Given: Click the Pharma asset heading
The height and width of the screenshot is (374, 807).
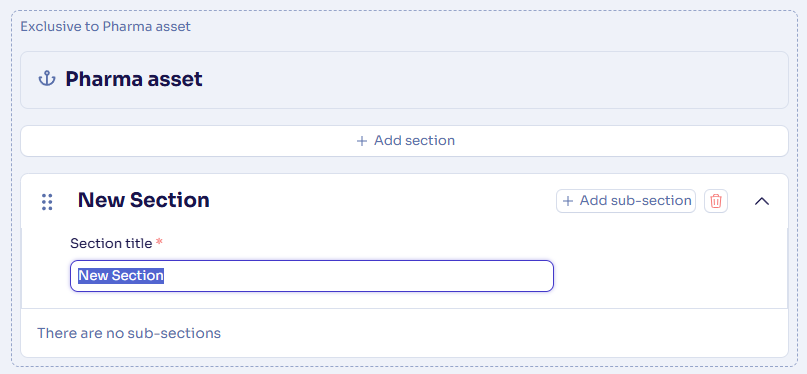Looking at the screenshot, I should [x=134, y=79].
